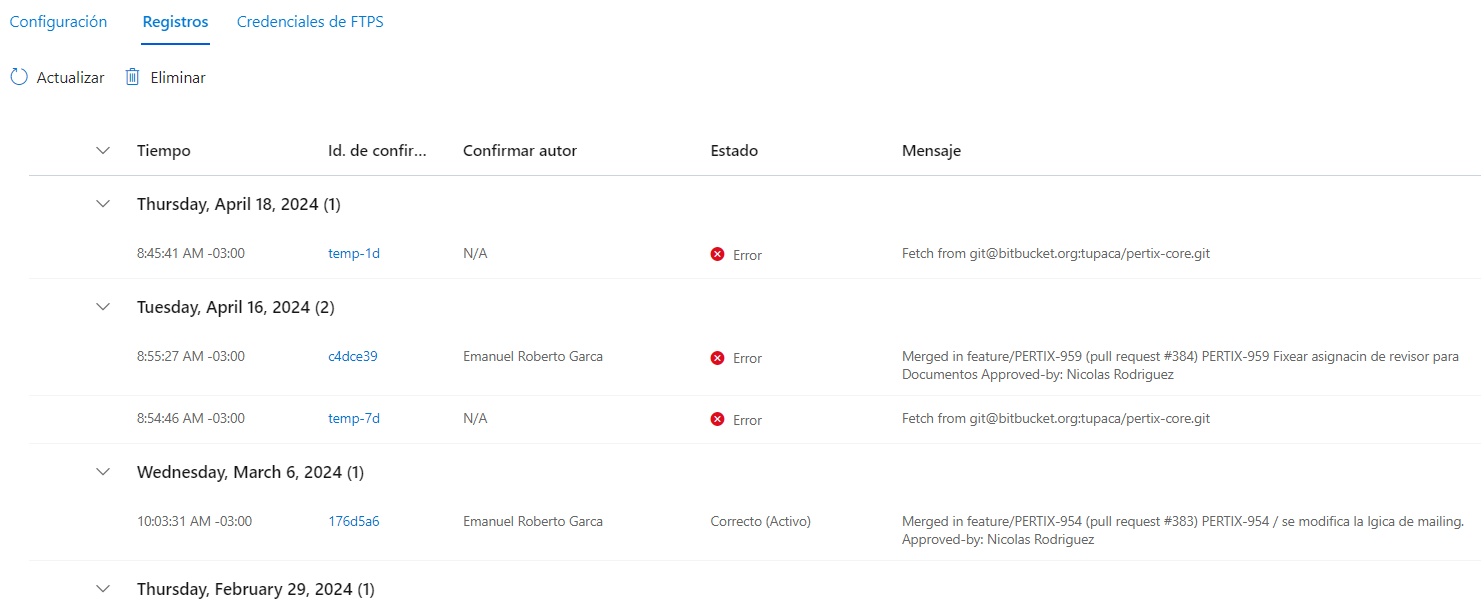
Task: Open the Credenciales de FTPS tab
Action: coord(310,22)
